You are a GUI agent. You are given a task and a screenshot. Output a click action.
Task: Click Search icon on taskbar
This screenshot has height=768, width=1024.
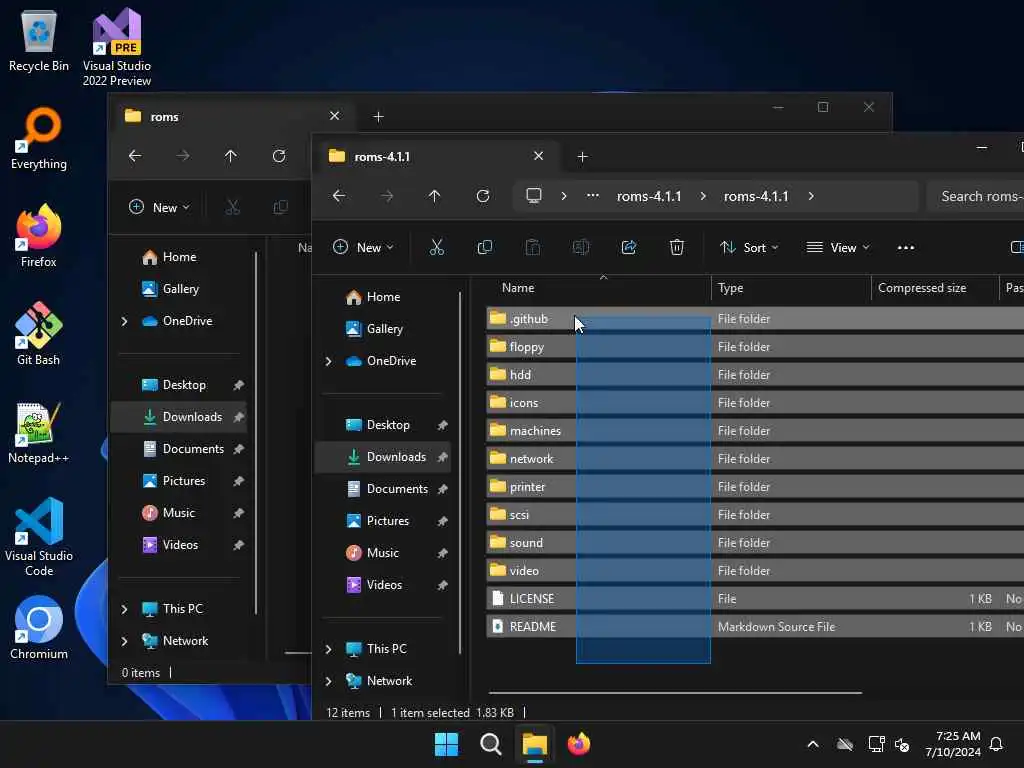coord(490,744)
